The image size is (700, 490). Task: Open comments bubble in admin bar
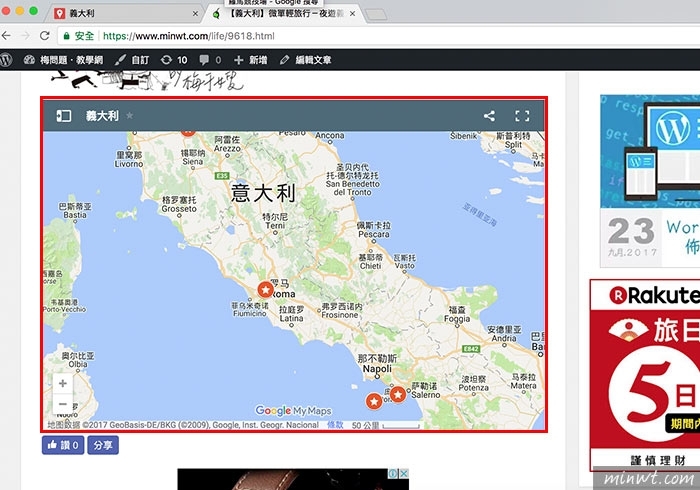[x=210, y=60]
